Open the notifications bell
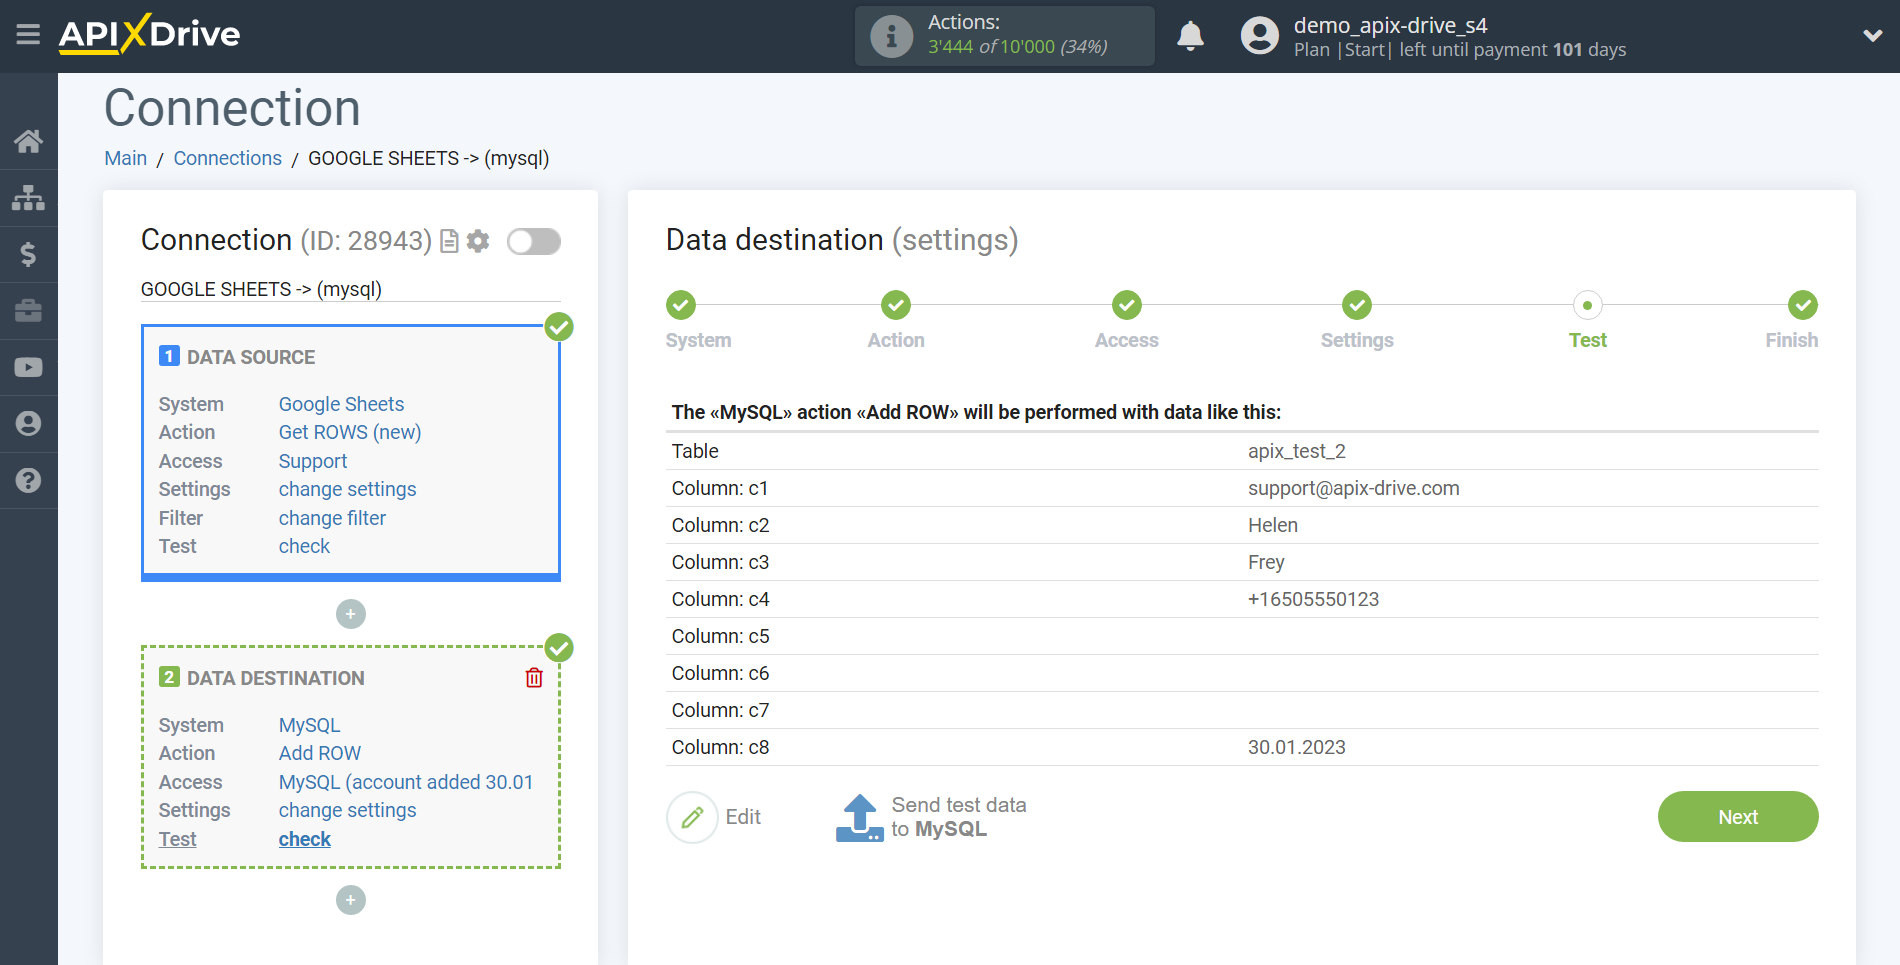 (1190, 36)
